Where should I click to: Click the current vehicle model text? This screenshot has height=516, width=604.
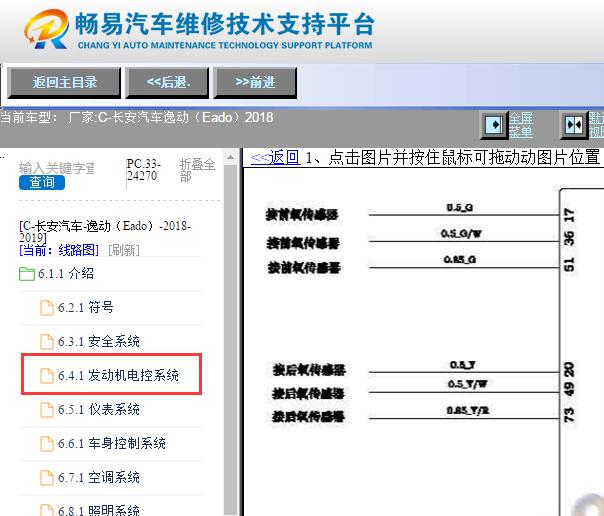point(137,117)
